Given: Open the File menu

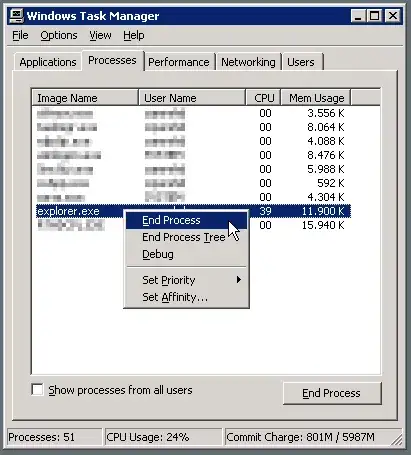Looking at the screenshot, I should [20, 35].
